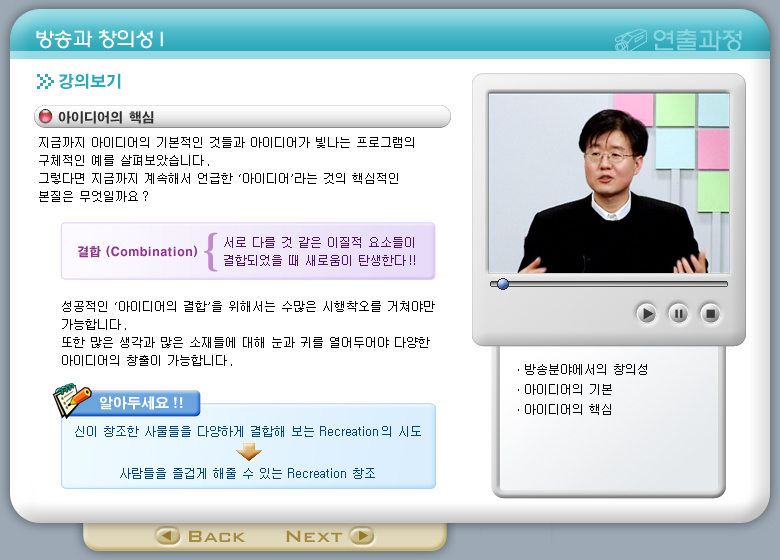Go to previous page with BACK

coord(201,536)
